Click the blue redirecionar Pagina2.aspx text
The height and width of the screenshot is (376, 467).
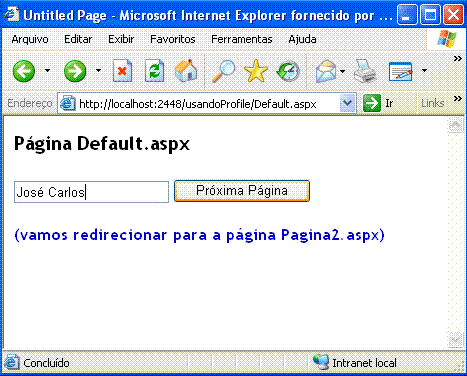[x=199, y=235]
